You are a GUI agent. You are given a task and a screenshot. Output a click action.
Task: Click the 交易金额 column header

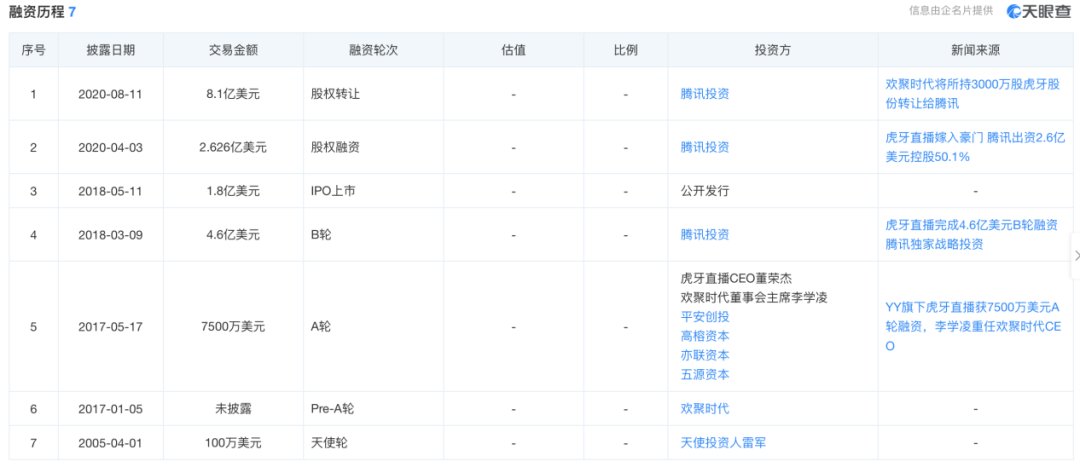(x=233, y=50)
